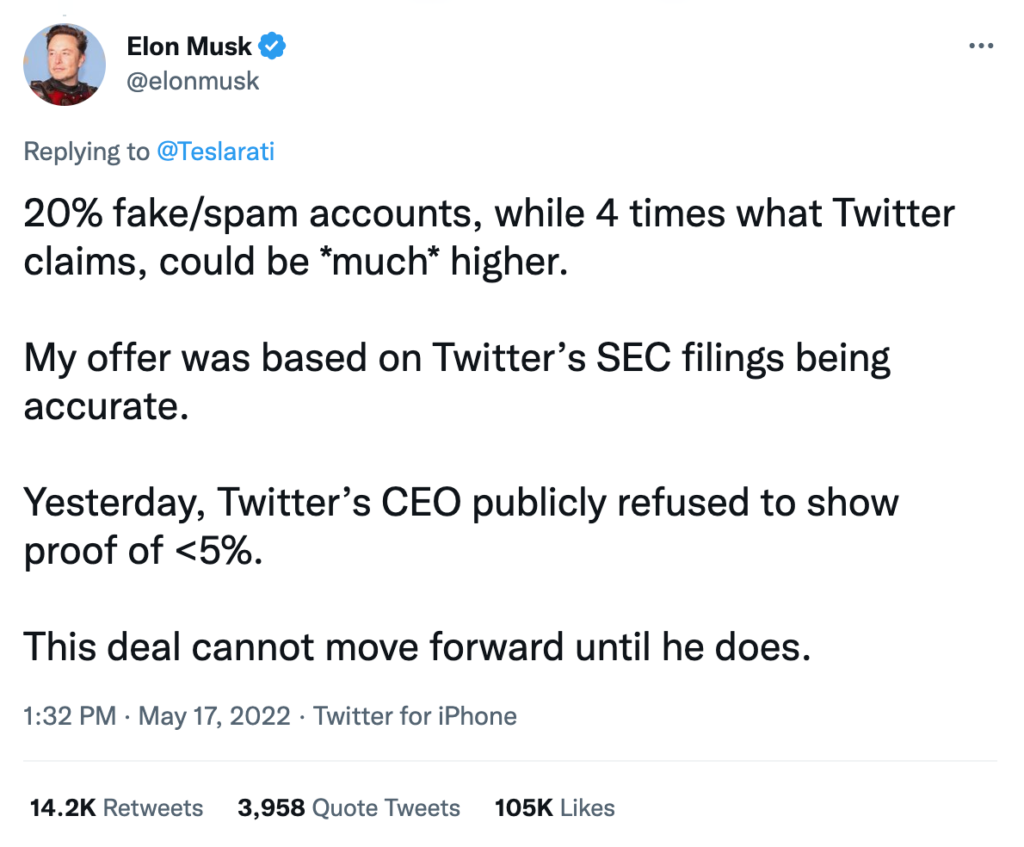Show the 105K Likes list
The height and width of the screenshot is (847, 1024).
pyautogui.click(x=555, y=808)
